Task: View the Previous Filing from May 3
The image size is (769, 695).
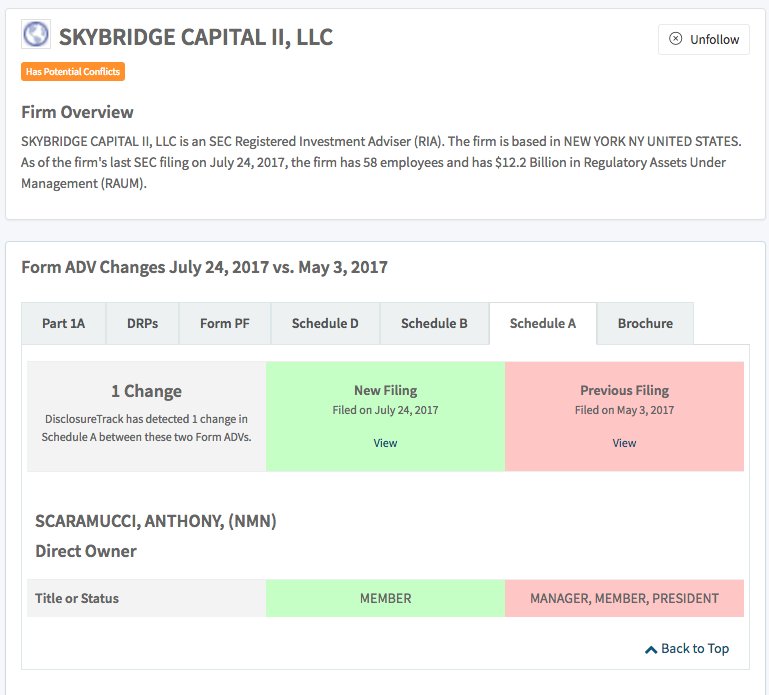Action: pos(624,443)
